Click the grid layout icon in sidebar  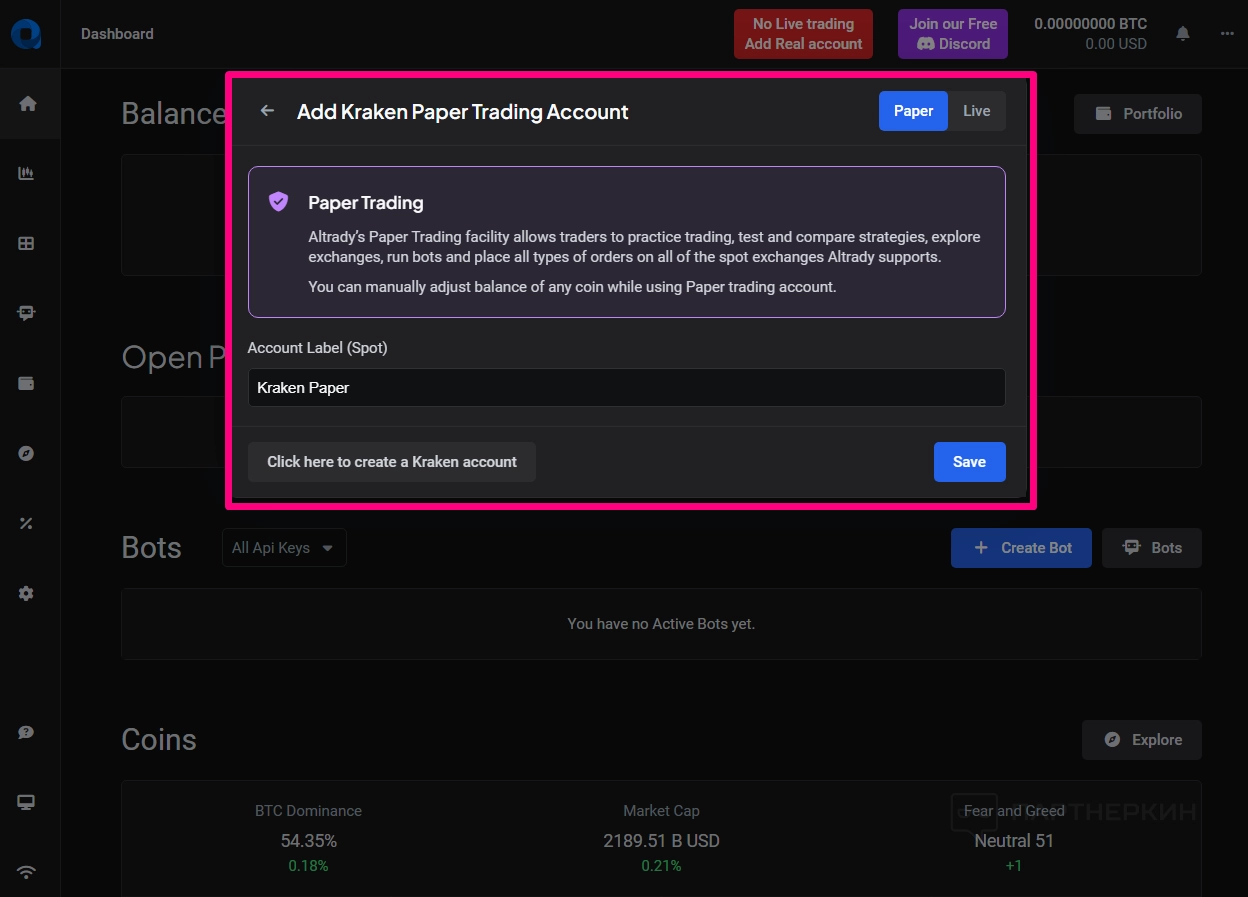pos(27,243)
